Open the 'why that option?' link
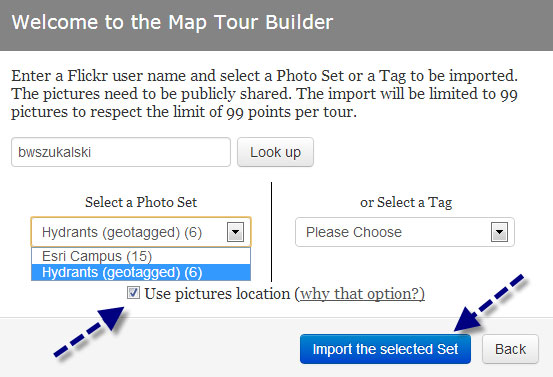Screen dimensions: 553x377 click(x=362, y=293)
